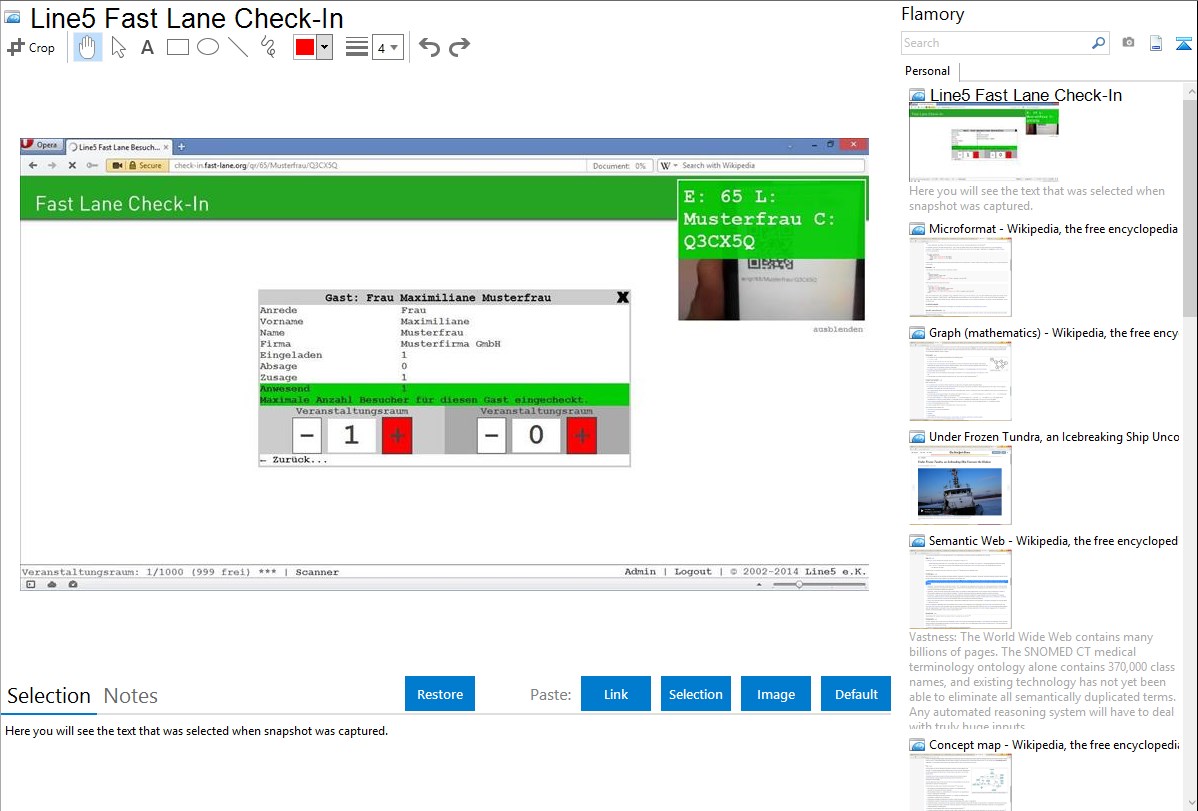The image size is (1198, 811).
Task: Open the Graph (mathematics) snapshot thumbnail
Action: click(x=960, y=381)
